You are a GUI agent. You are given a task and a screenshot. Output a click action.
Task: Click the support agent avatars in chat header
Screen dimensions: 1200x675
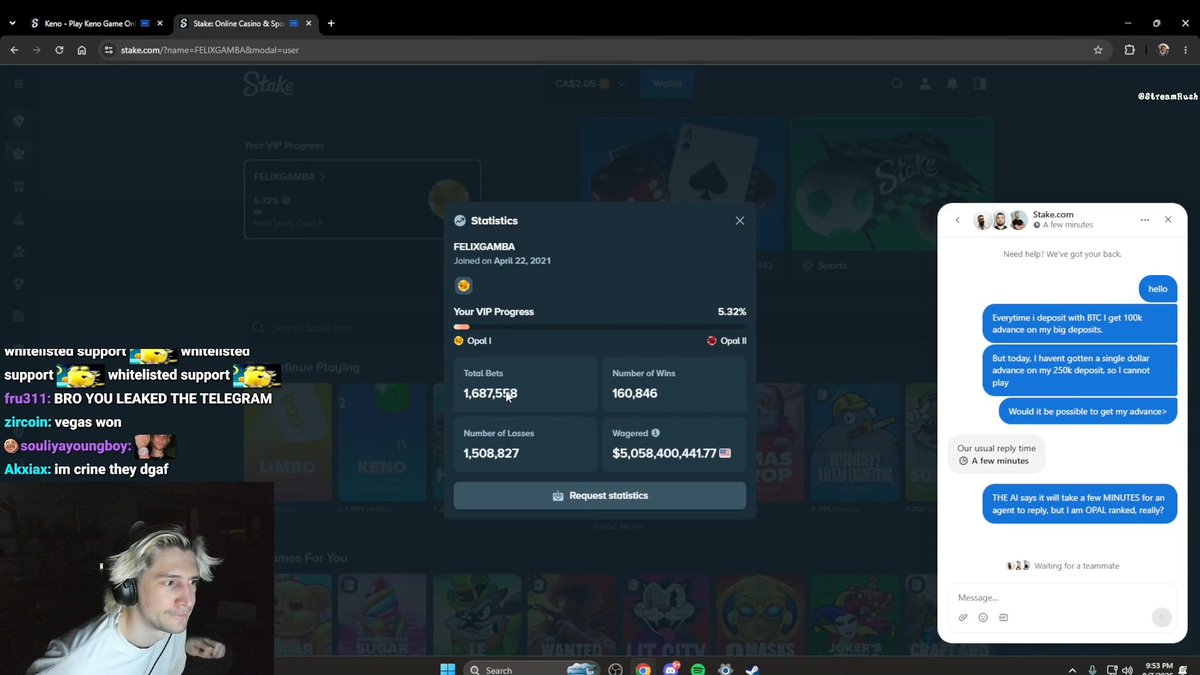click(x=1000, y=220)
